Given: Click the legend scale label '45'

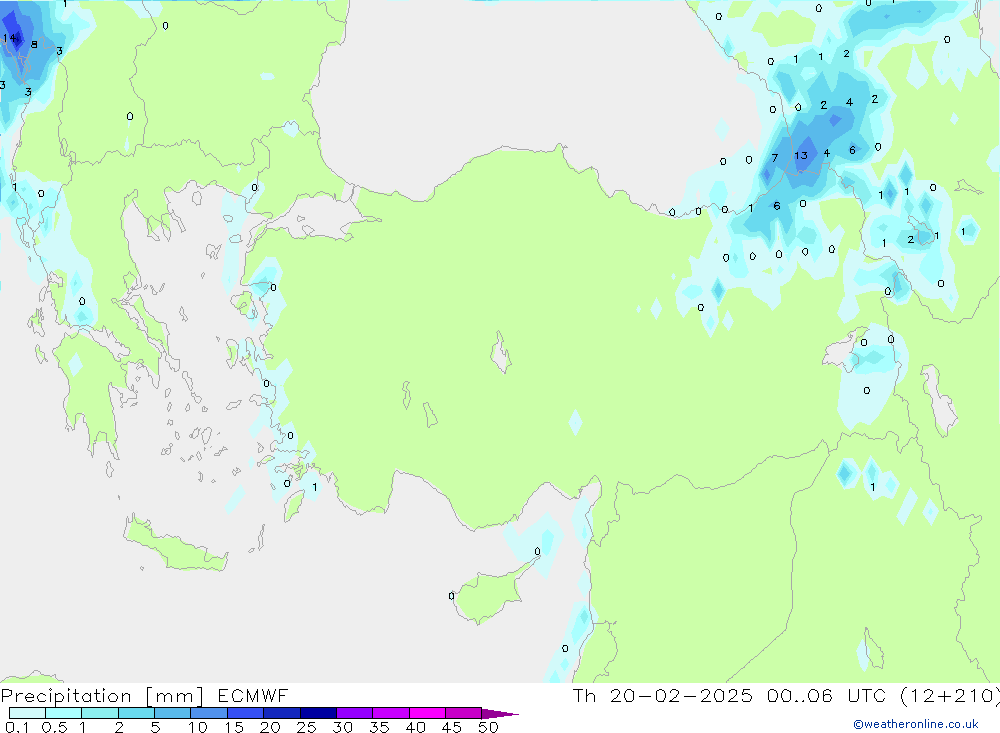Looking at the screenshot, I should coord(452,727).
